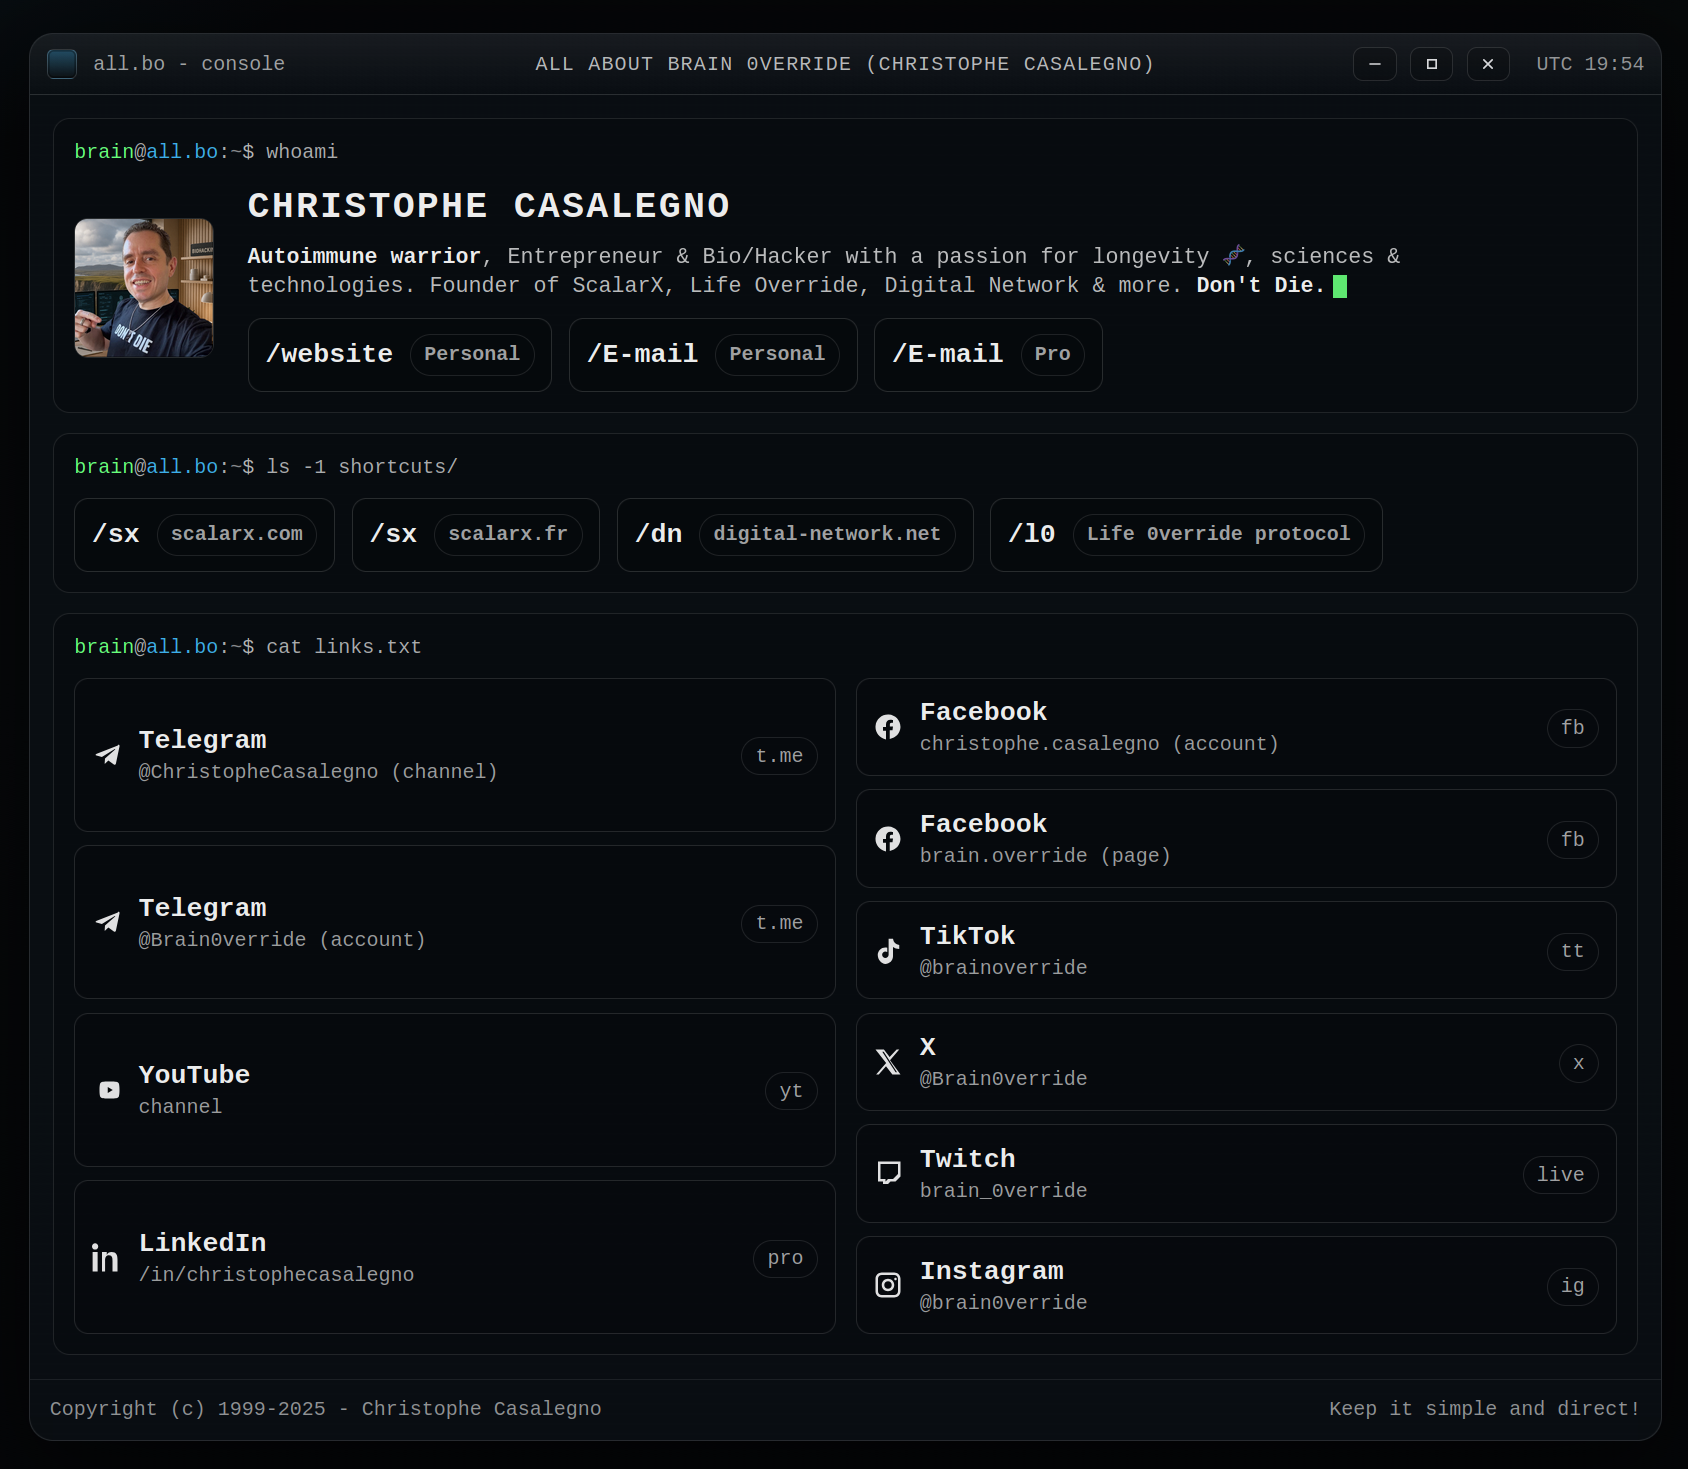Click the Facebook account logo icon
Screen dimensions: 1688x1469
coord(888,727)
